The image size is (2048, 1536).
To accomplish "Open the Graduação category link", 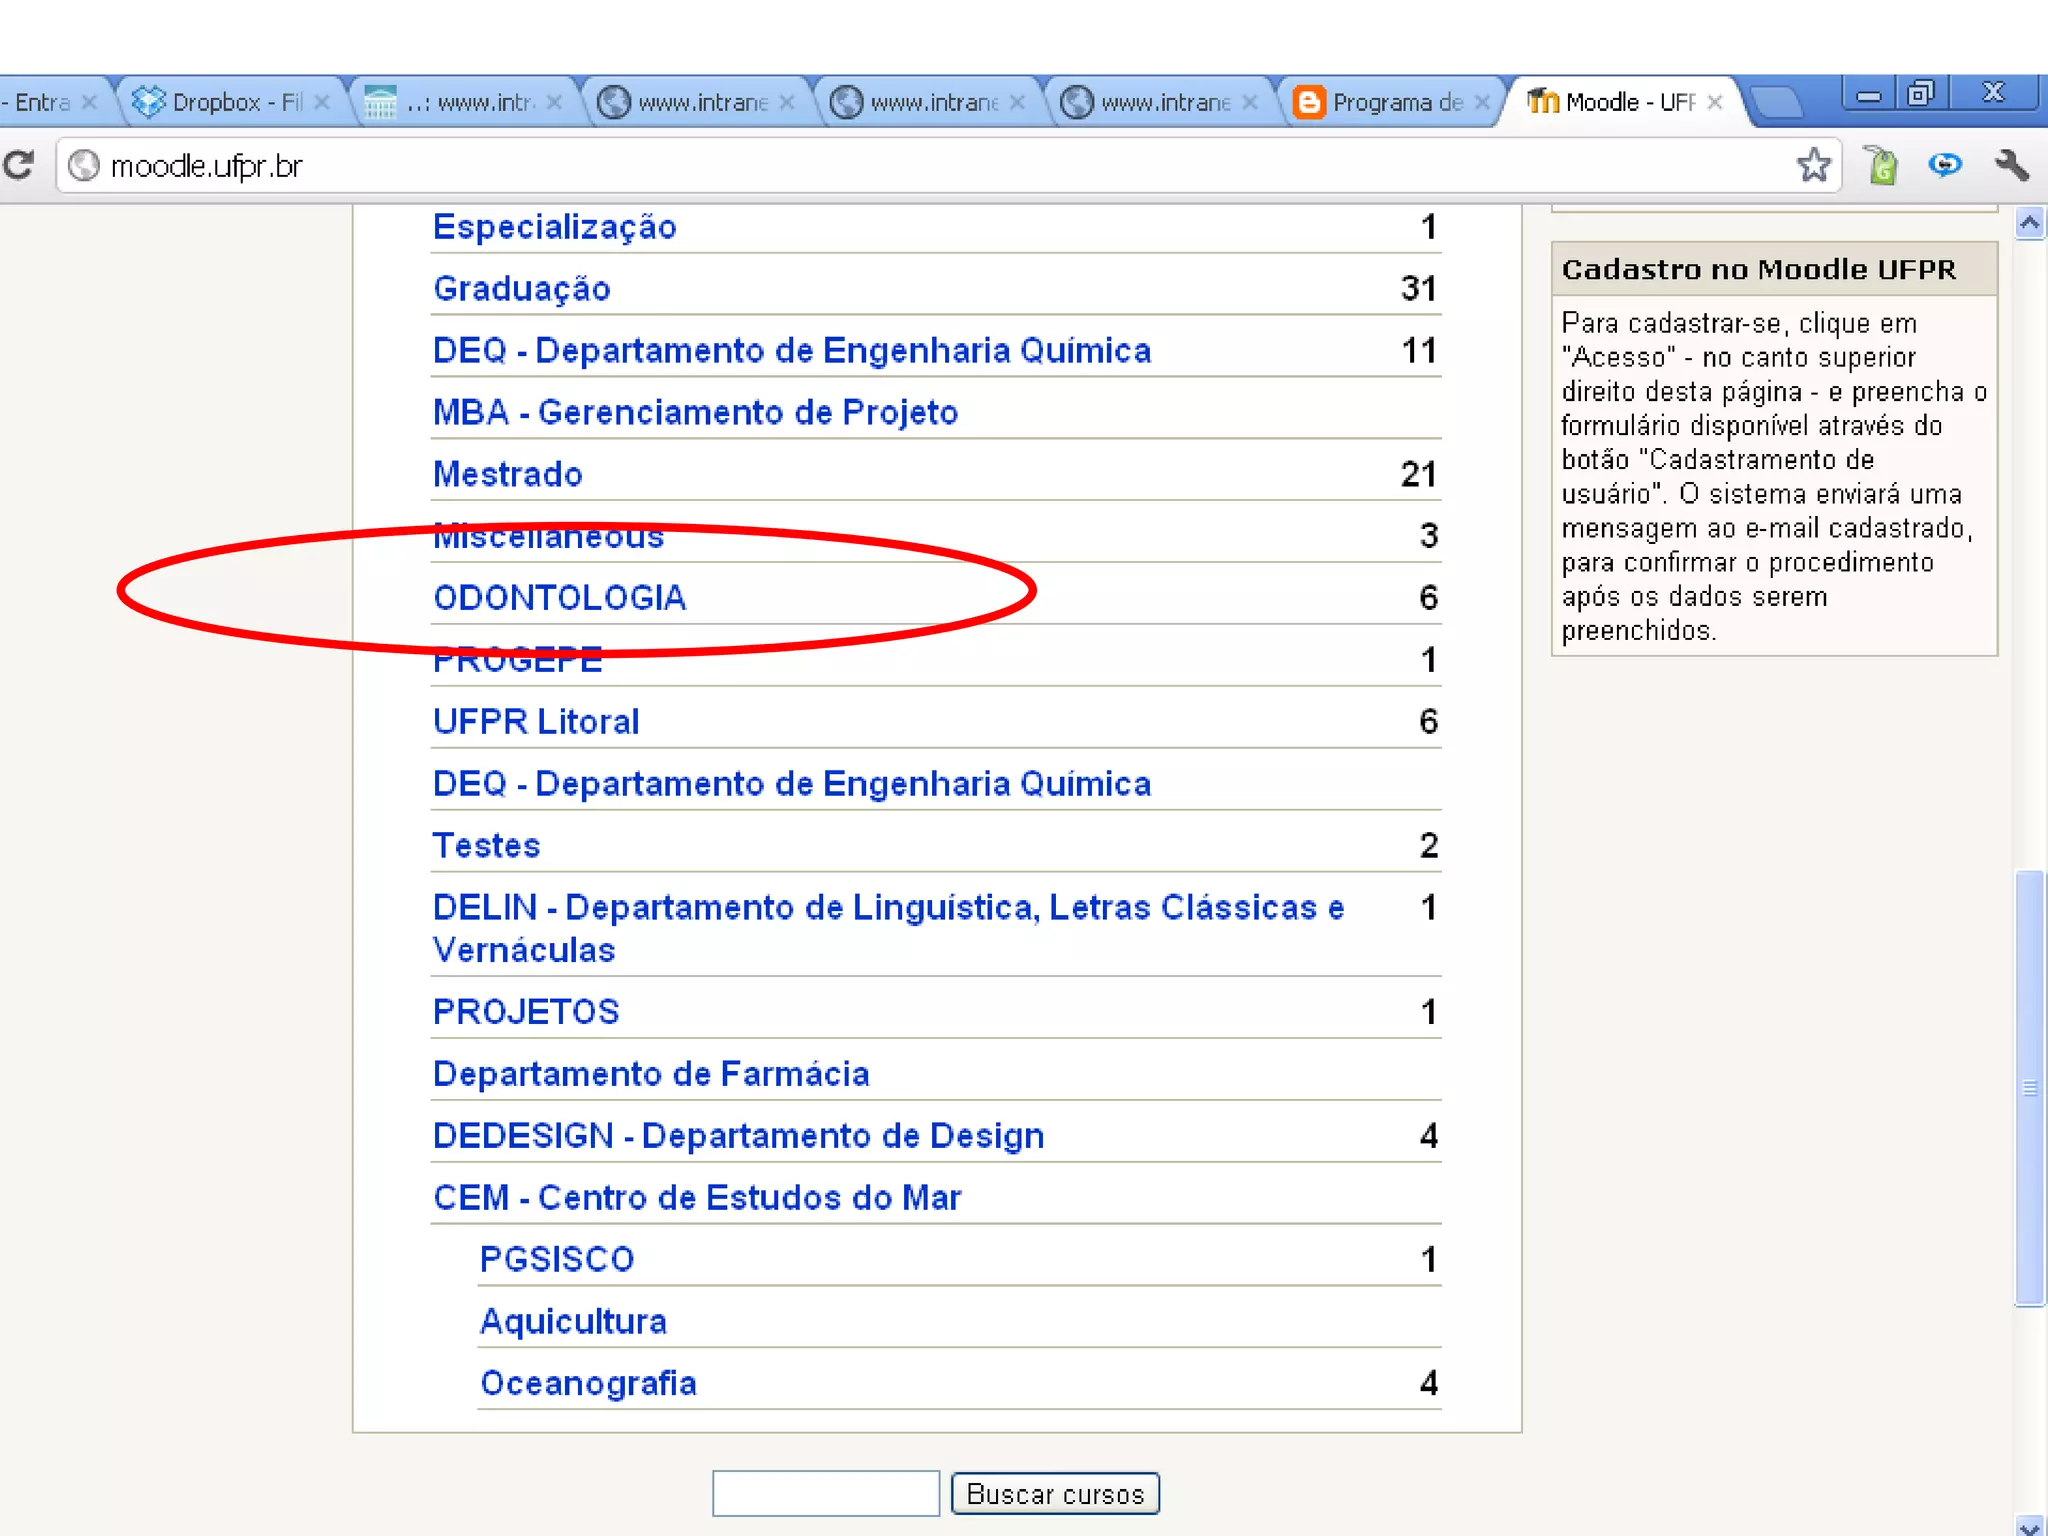I will (521, 289).
